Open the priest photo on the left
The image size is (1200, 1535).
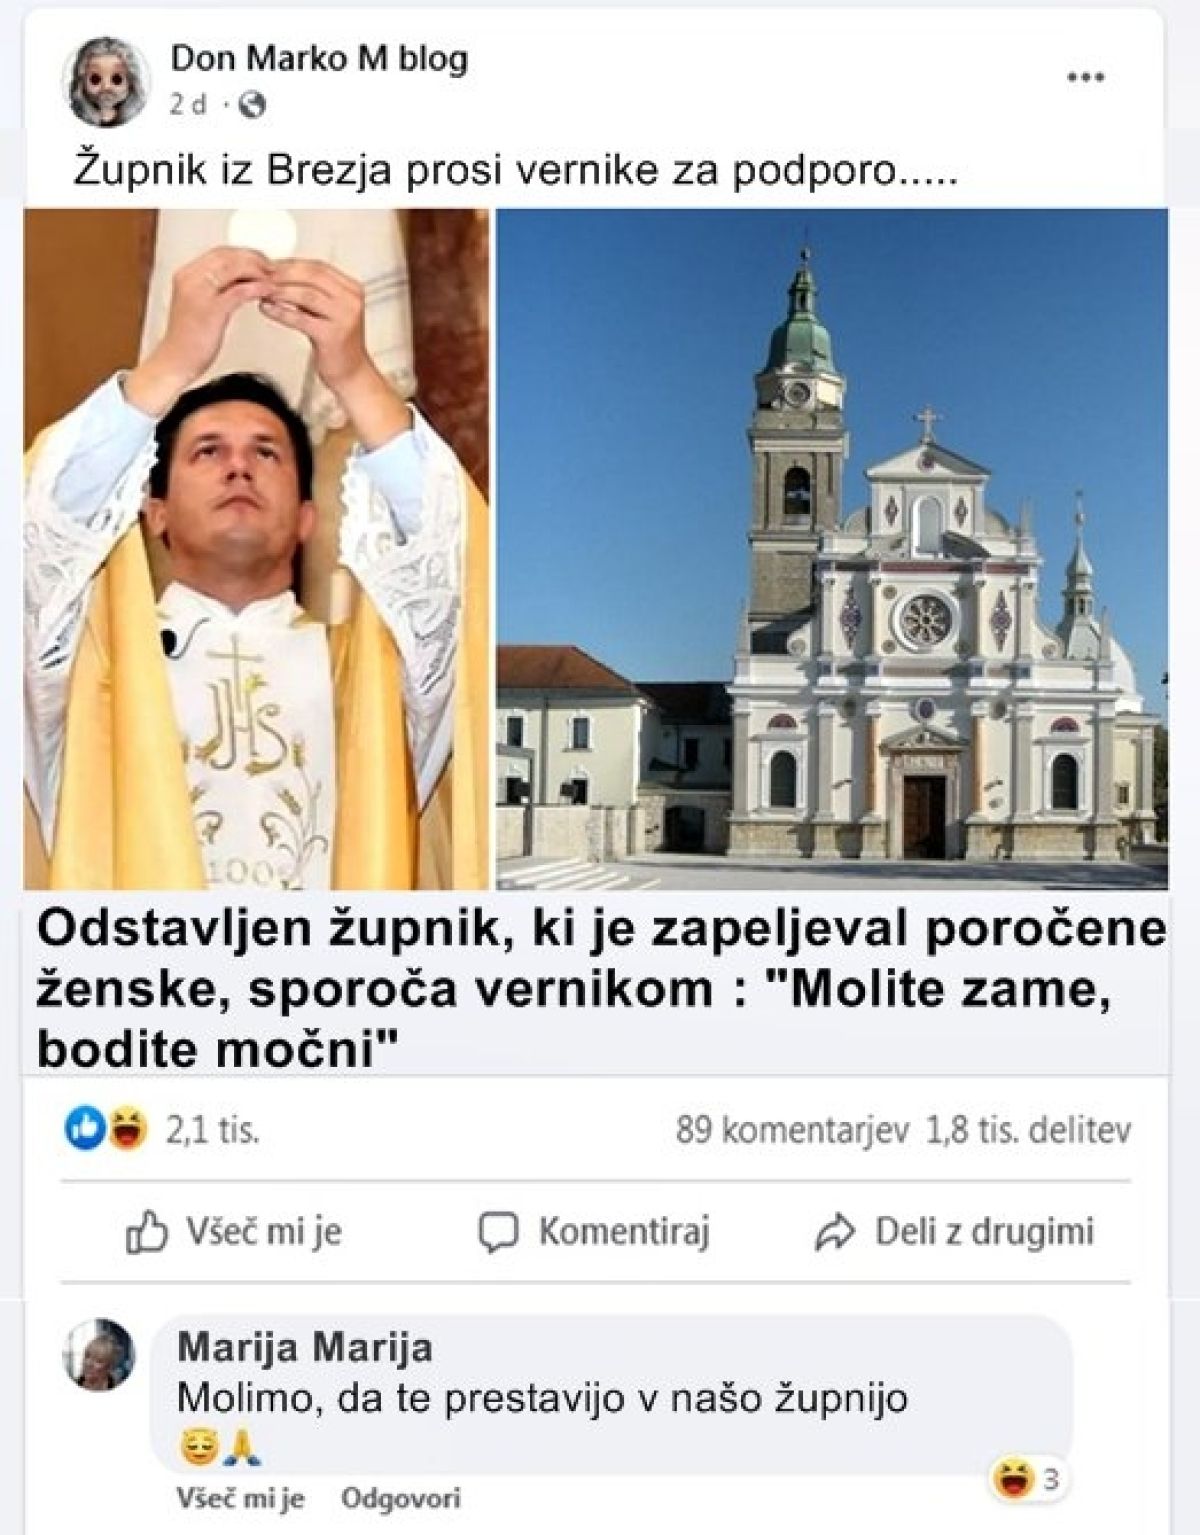pyautogui.click(x=257, y=549)
